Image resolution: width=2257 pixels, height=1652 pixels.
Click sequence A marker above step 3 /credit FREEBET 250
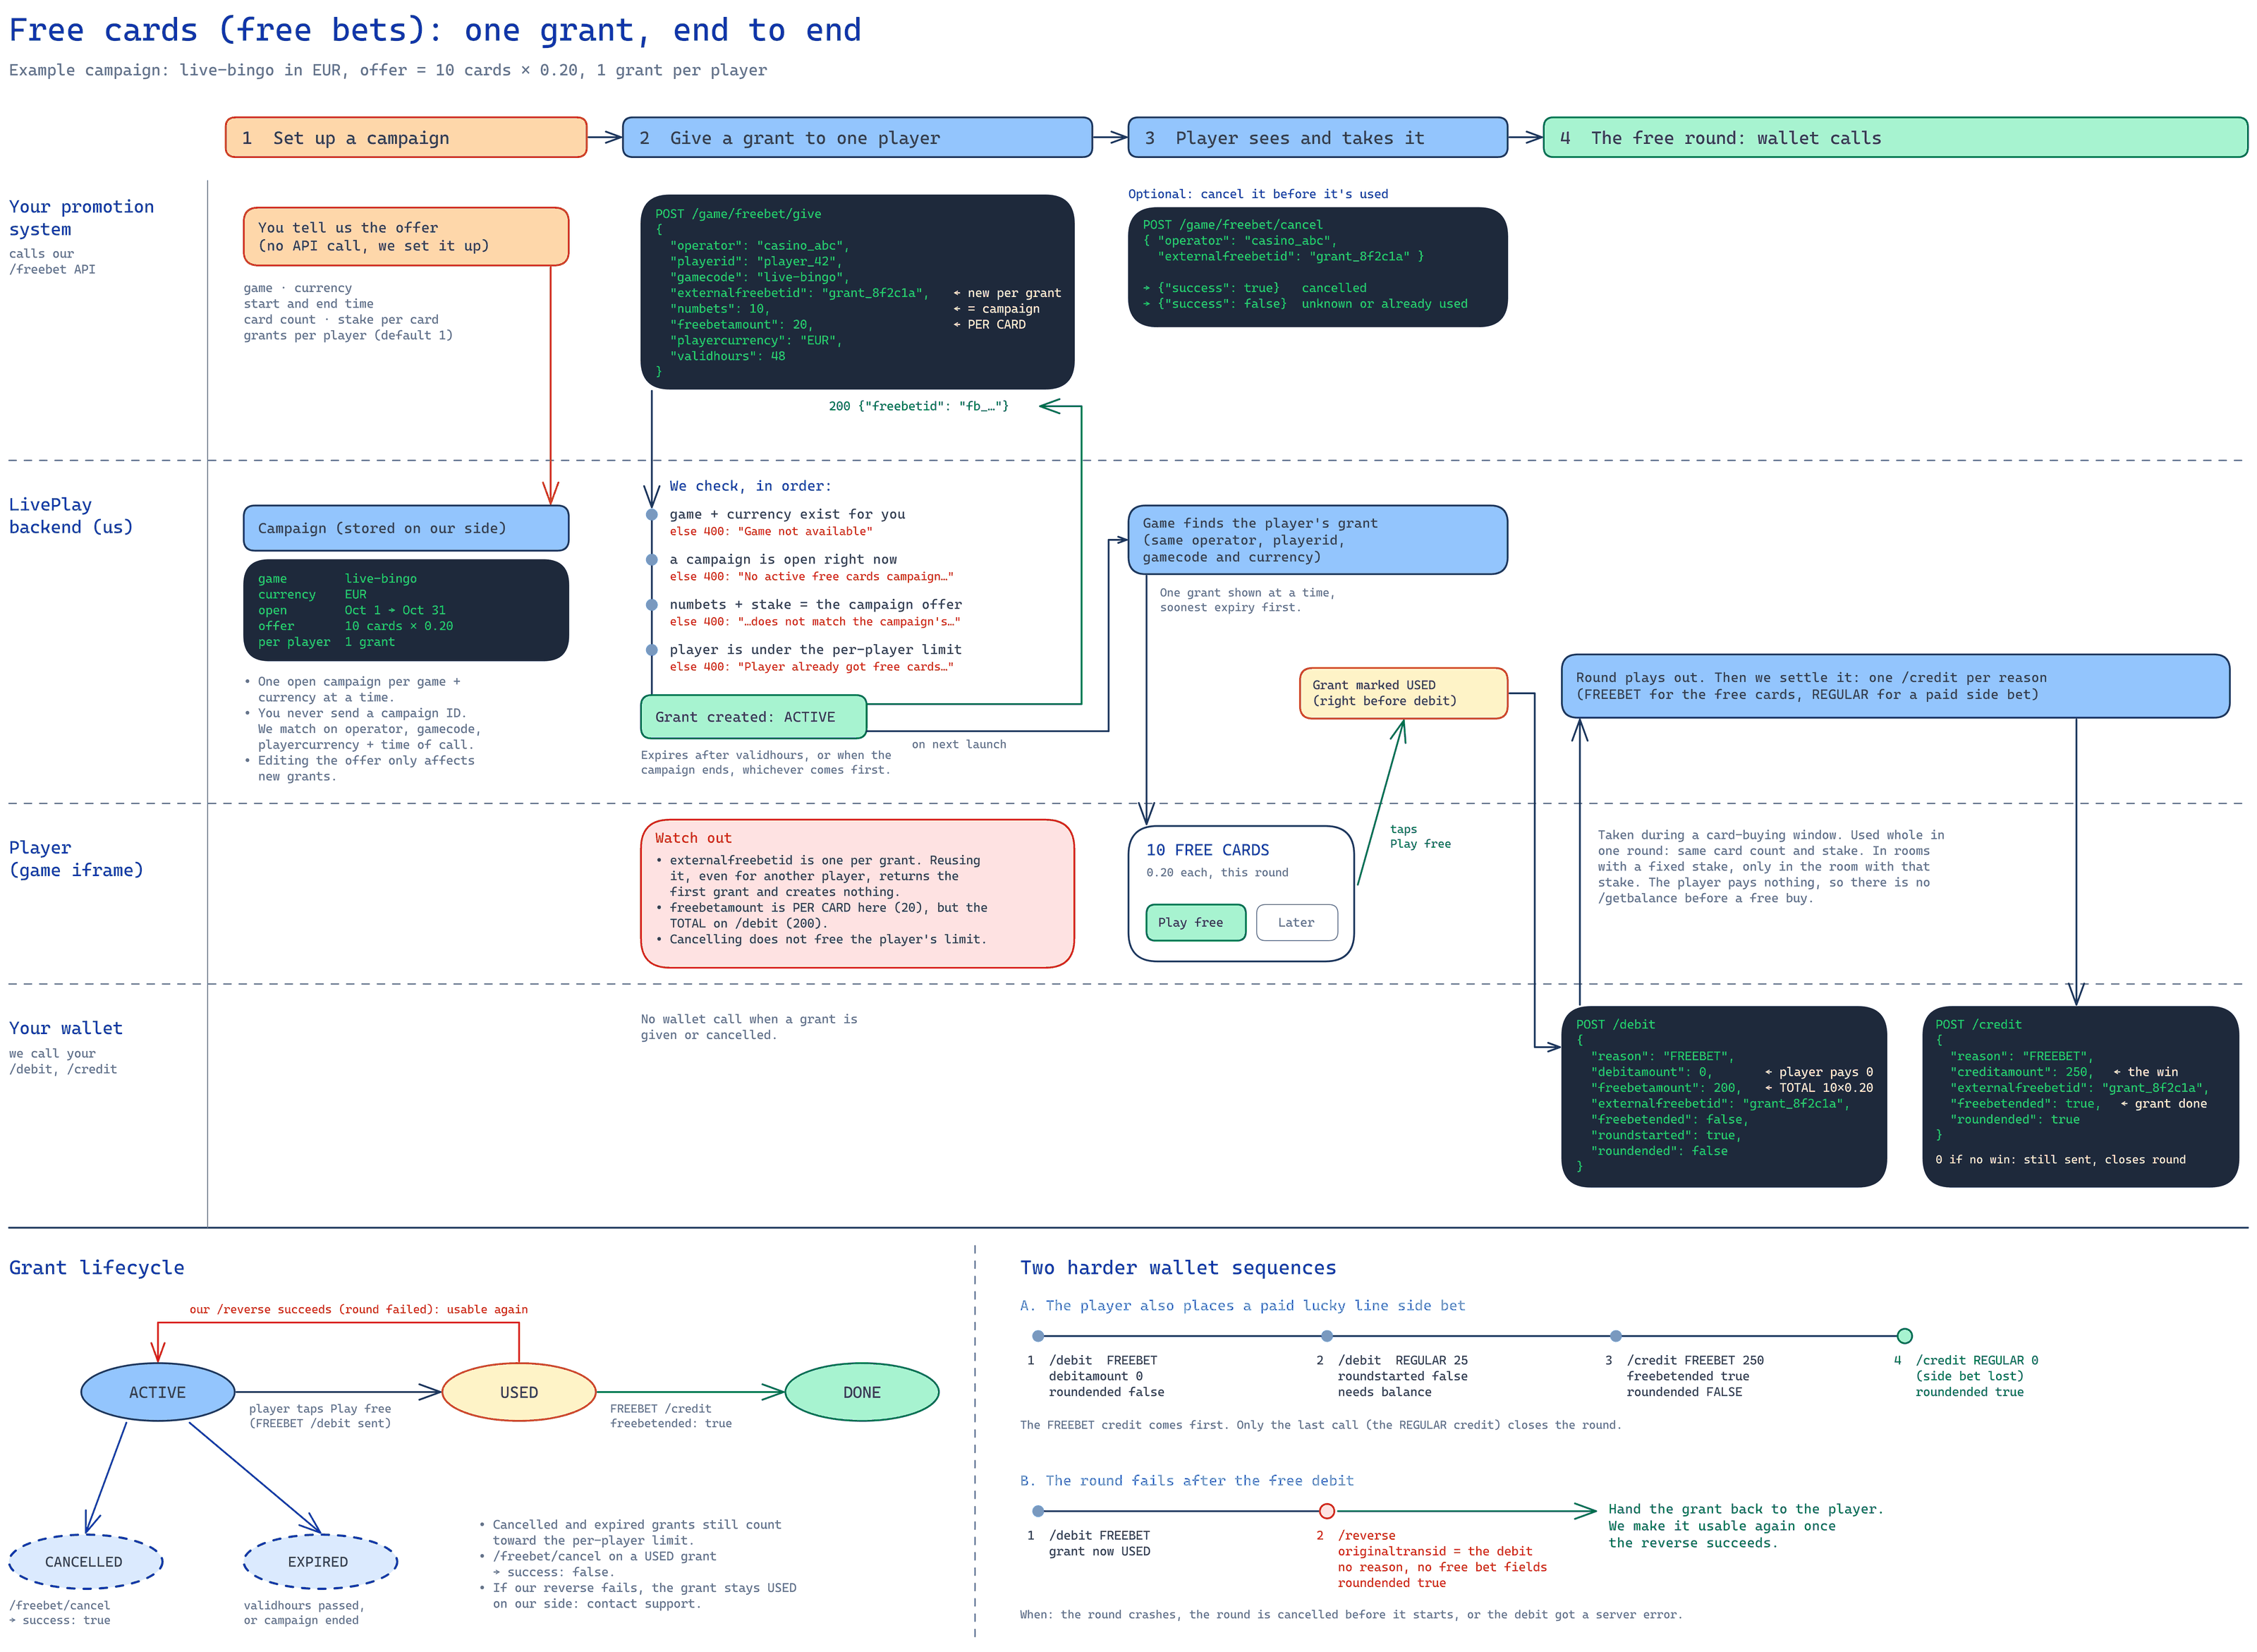(1615, 1336)
